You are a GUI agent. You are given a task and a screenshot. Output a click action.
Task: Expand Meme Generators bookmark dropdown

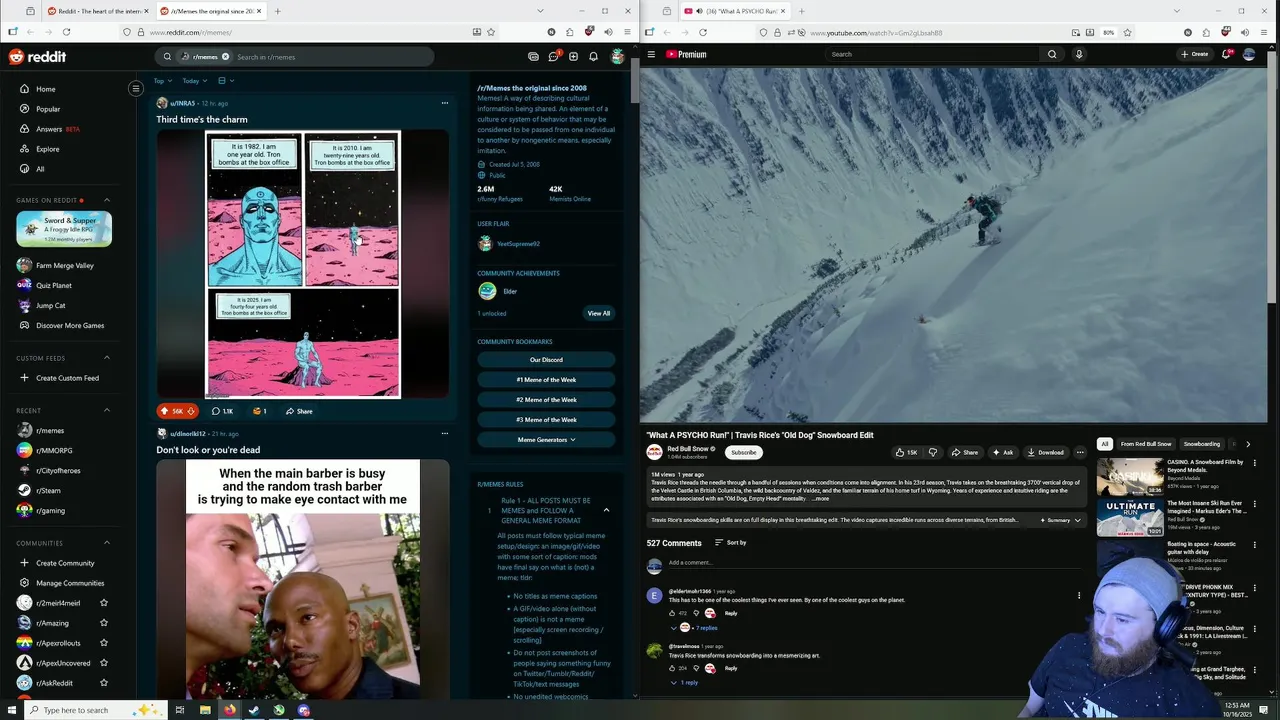546,440
